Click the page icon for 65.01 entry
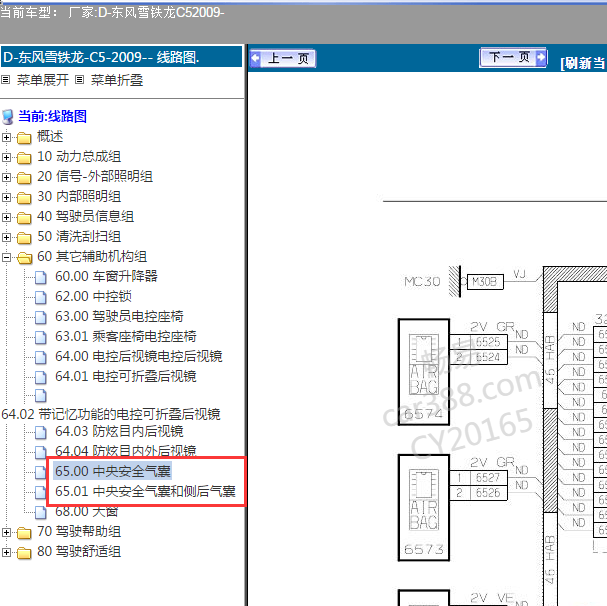Screen dimensions: 607x606 tap(41, 492)
